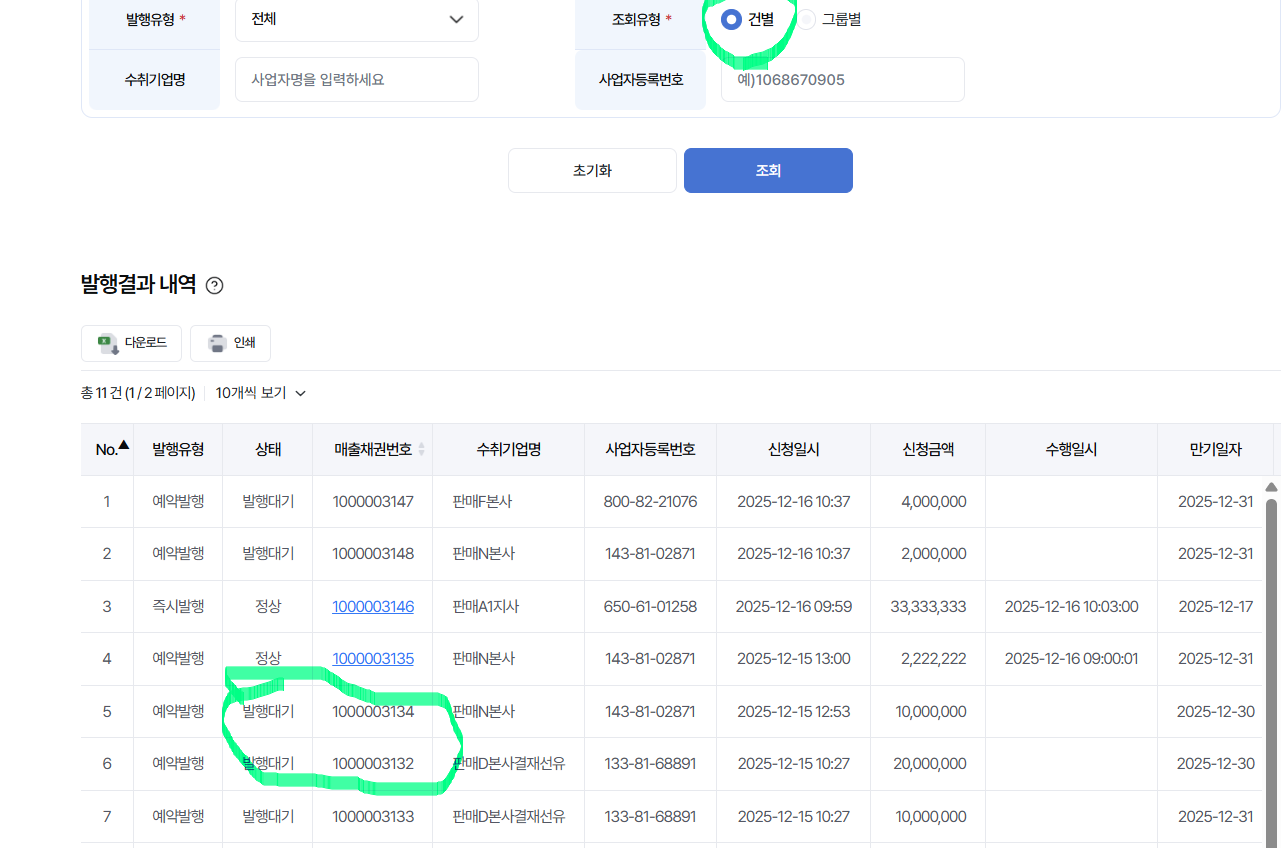This screenshot has height=848, width=1284.
Task: Click the 신청금액 column header
Action: coord(928,449)
